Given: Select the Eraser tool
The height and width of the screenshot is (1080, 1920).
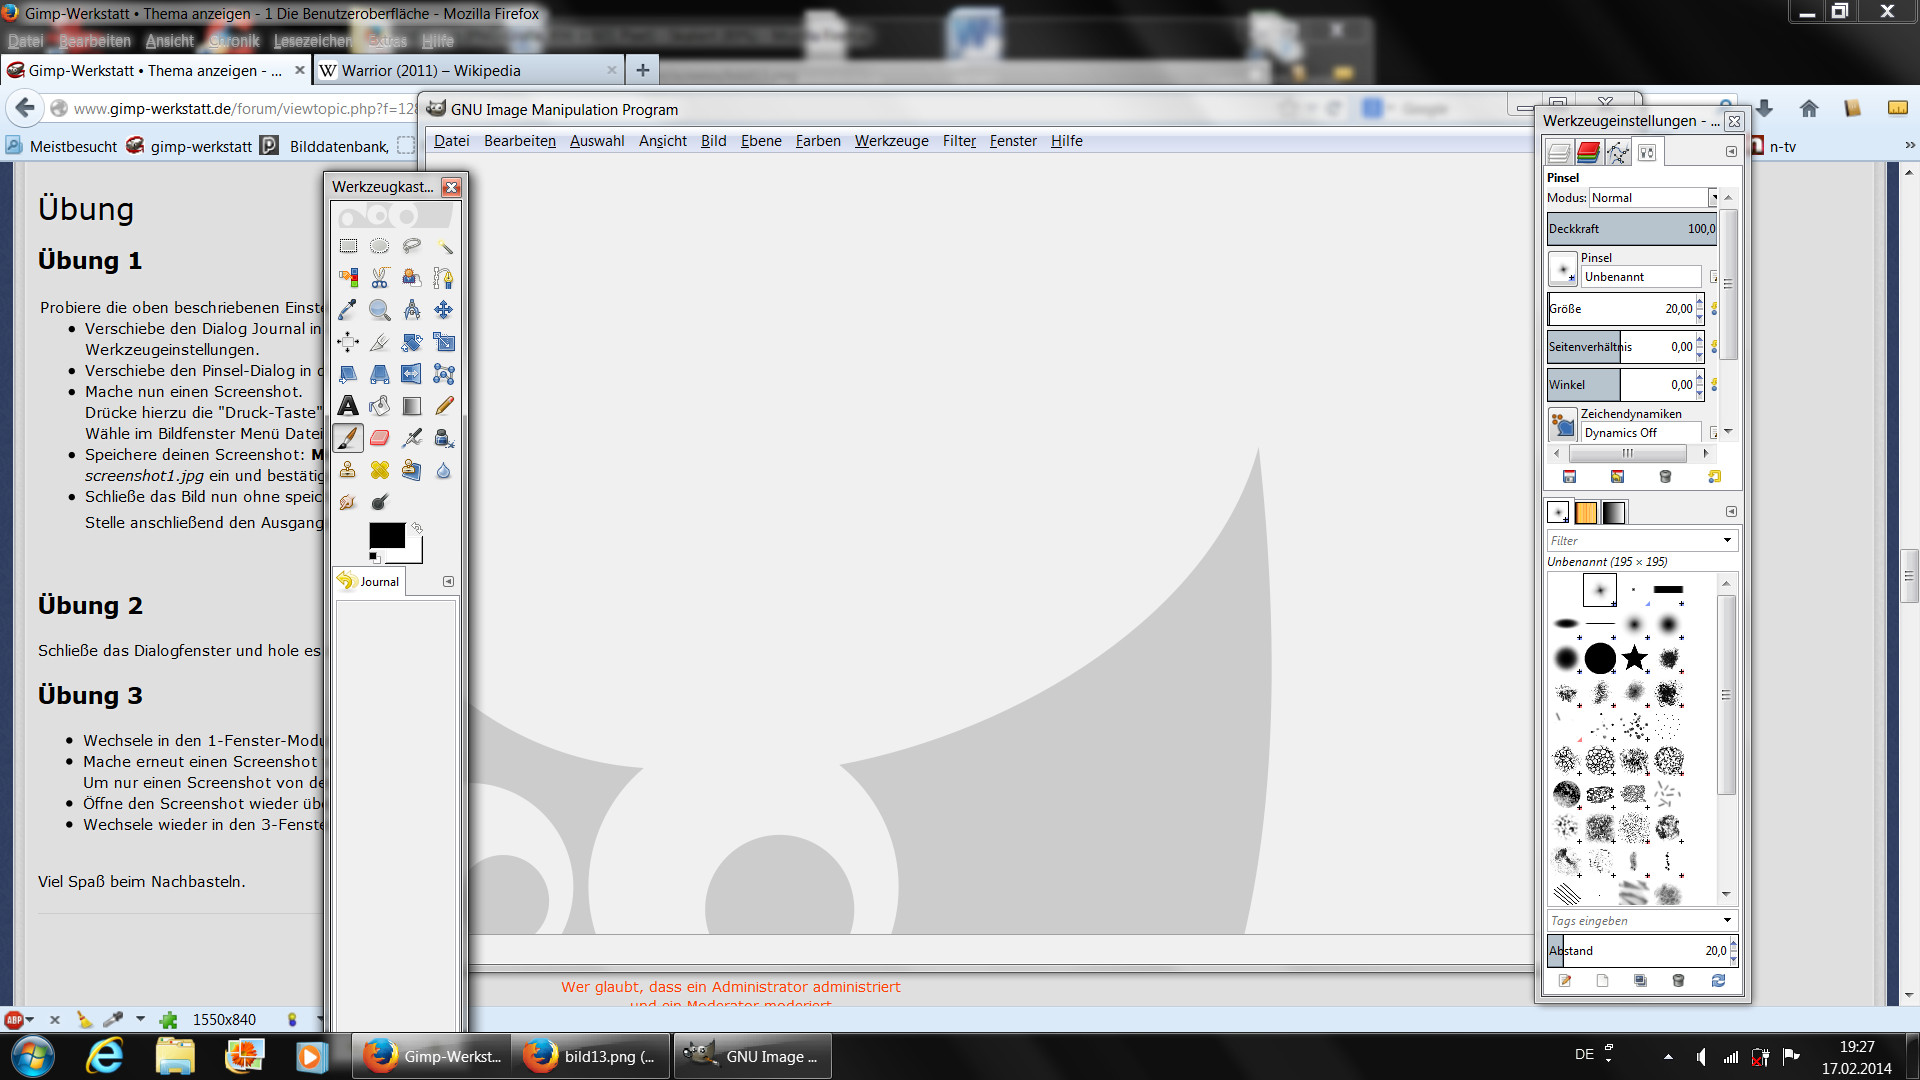Looking at the screenshot, I should coord(380,438).
